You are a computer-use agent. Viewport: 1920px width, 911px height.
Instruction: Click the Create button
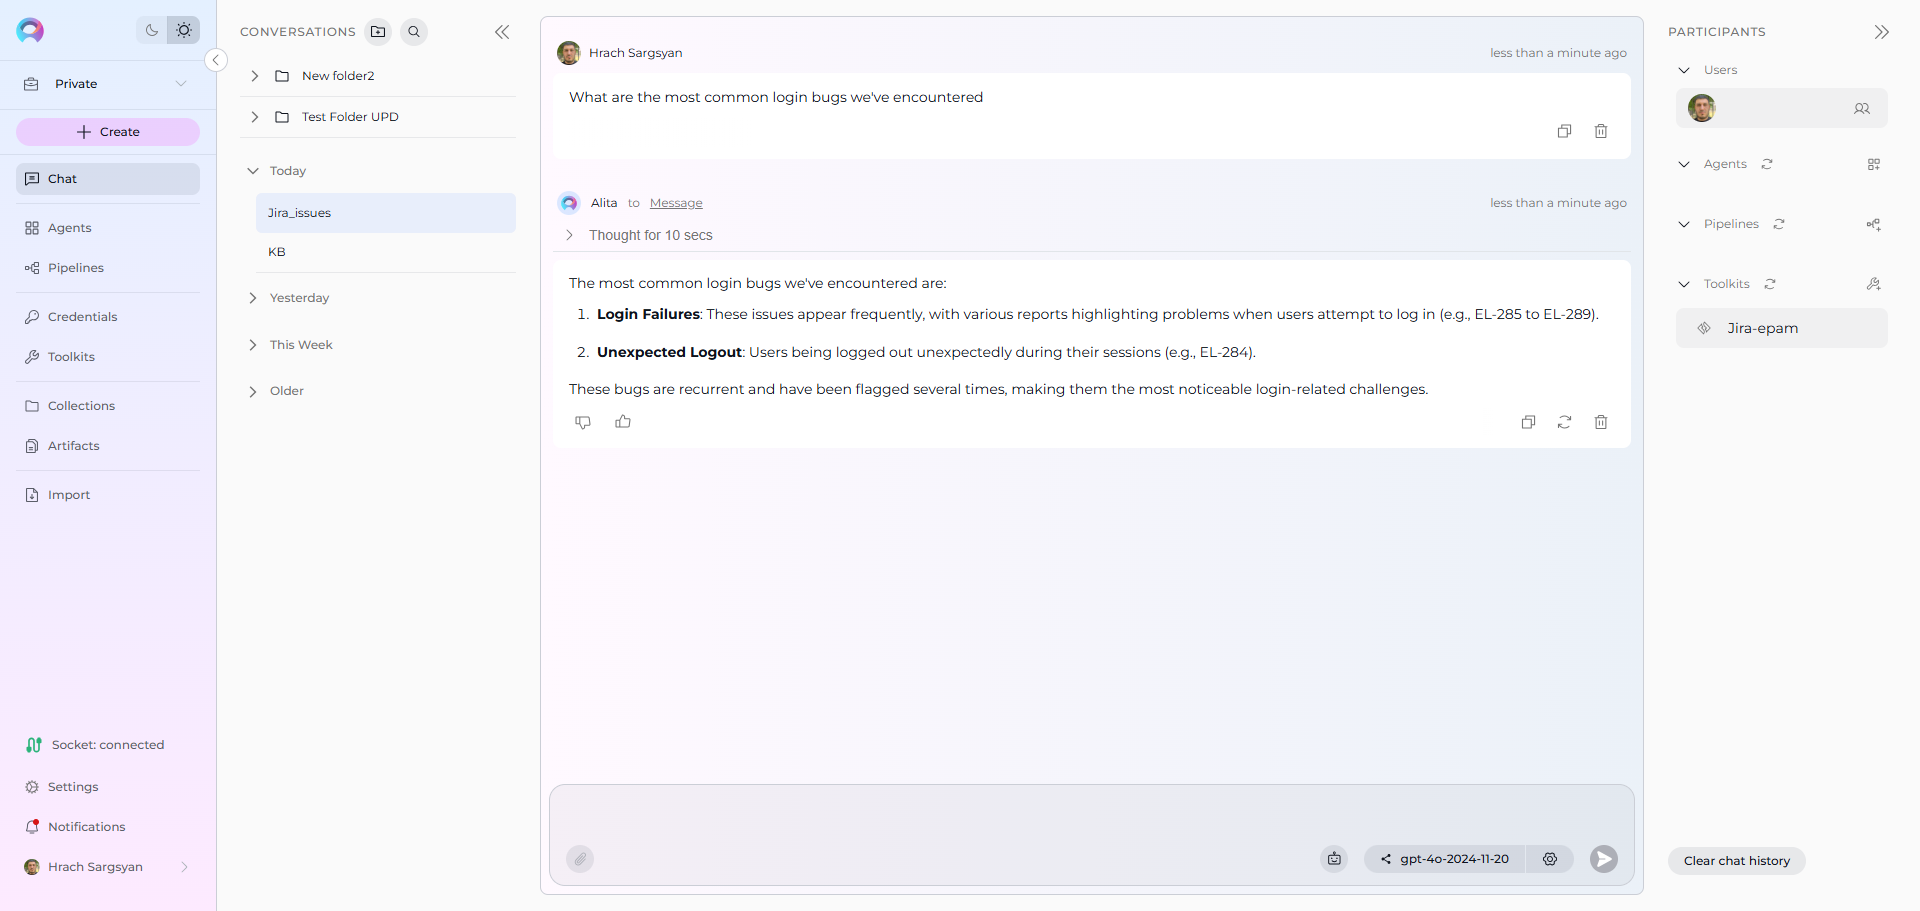click(108, 132)
